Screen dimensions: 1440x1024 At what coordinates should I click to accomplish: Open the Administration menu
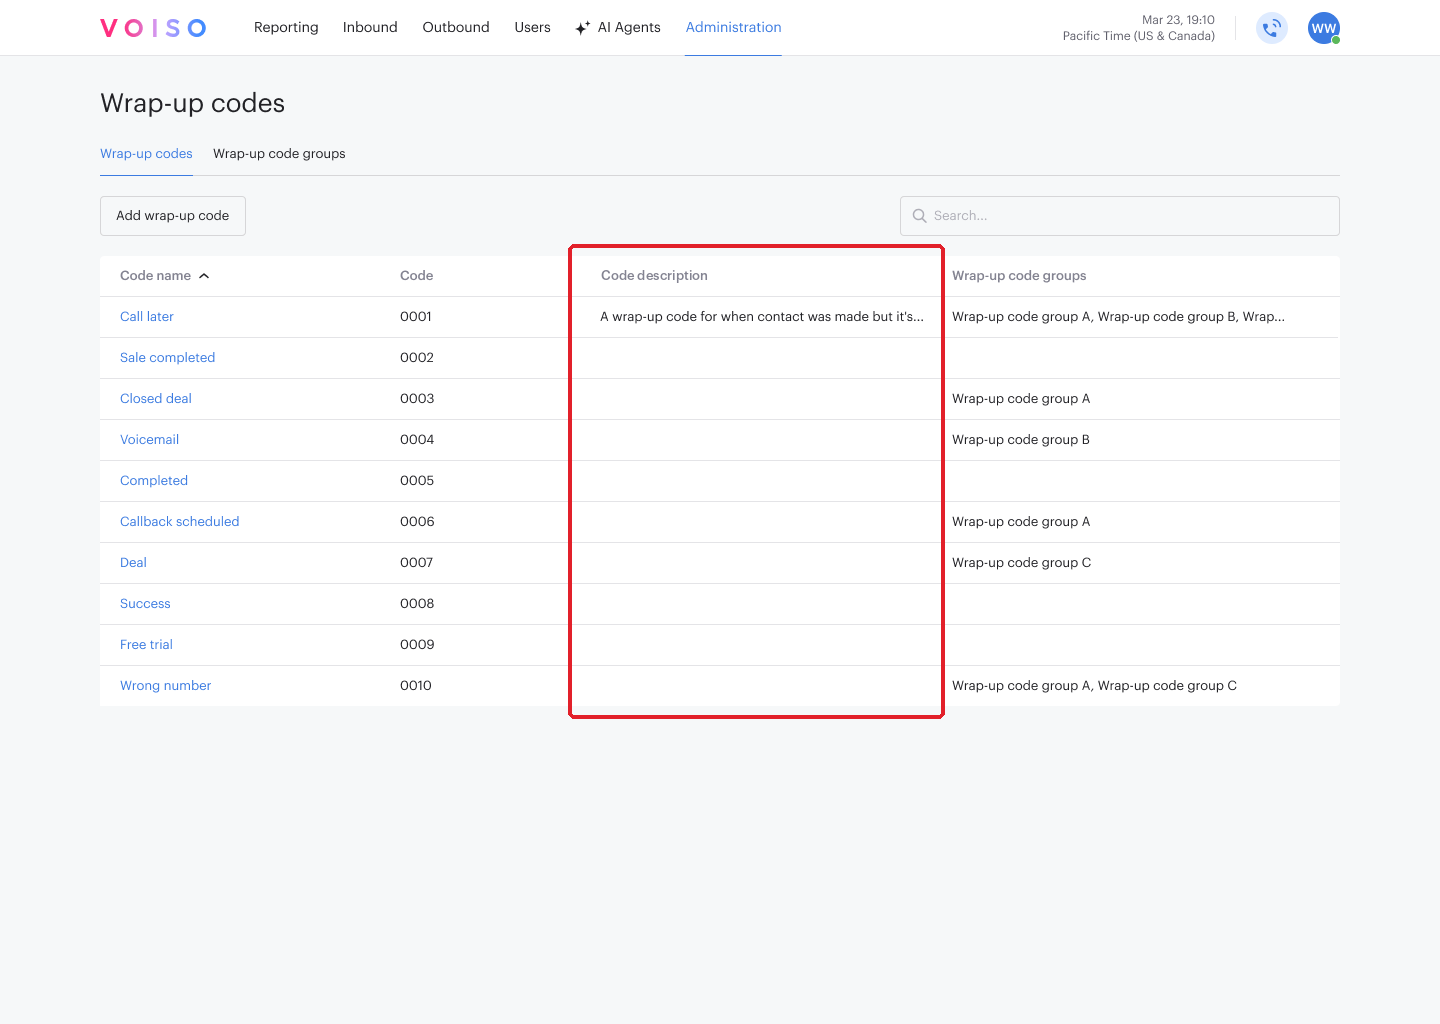tap(733, 27)
